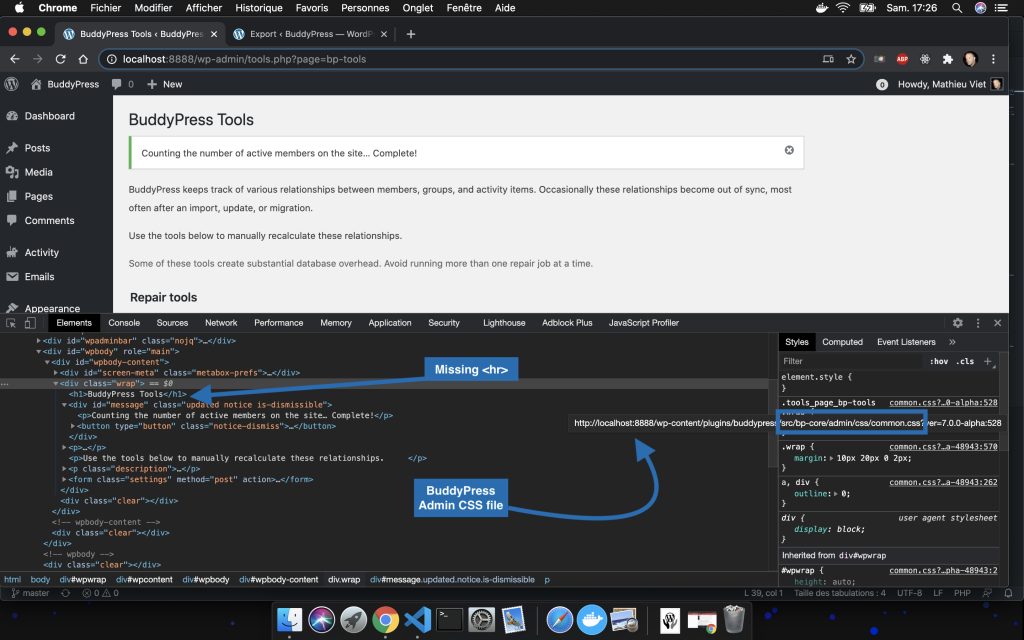Launch Visual Studio Code from the Dock
The width and height of the screenshot is (1024, 640).
pyautogui.click(x=417, y=619)
